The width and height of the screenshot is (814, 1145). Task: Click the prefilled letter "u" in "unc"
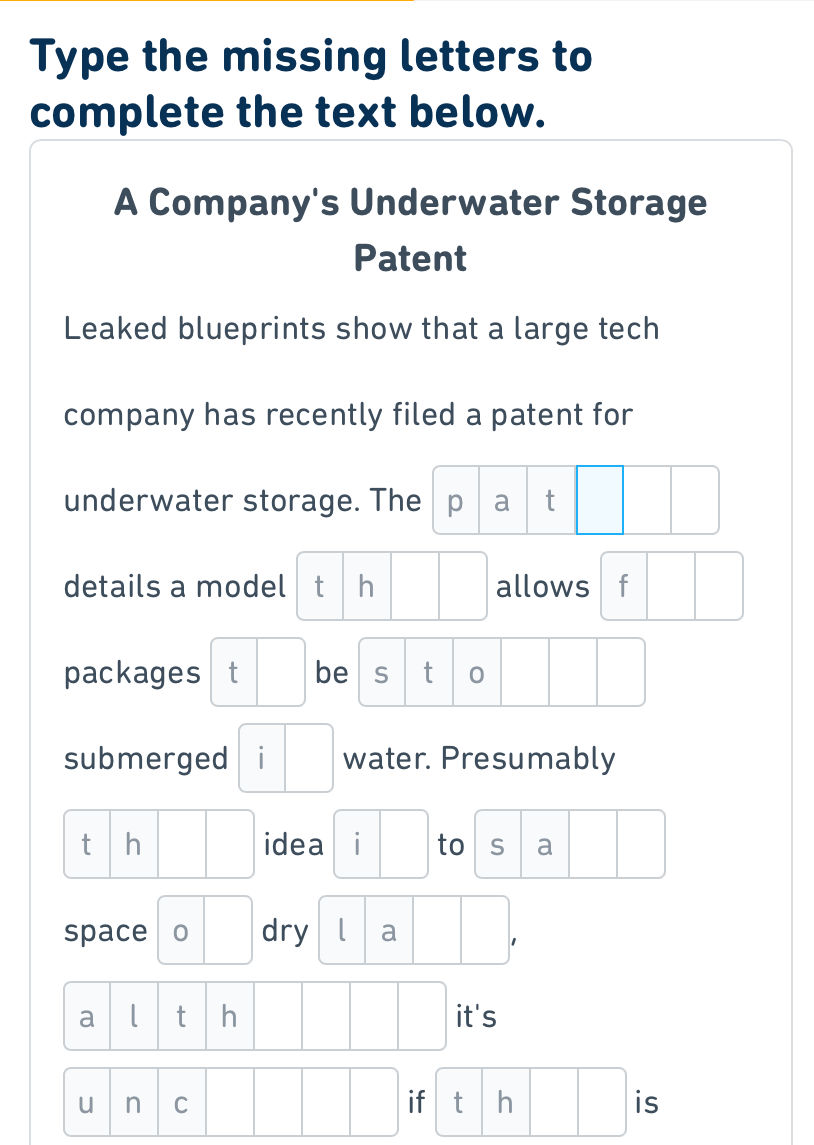(86, 1102)
